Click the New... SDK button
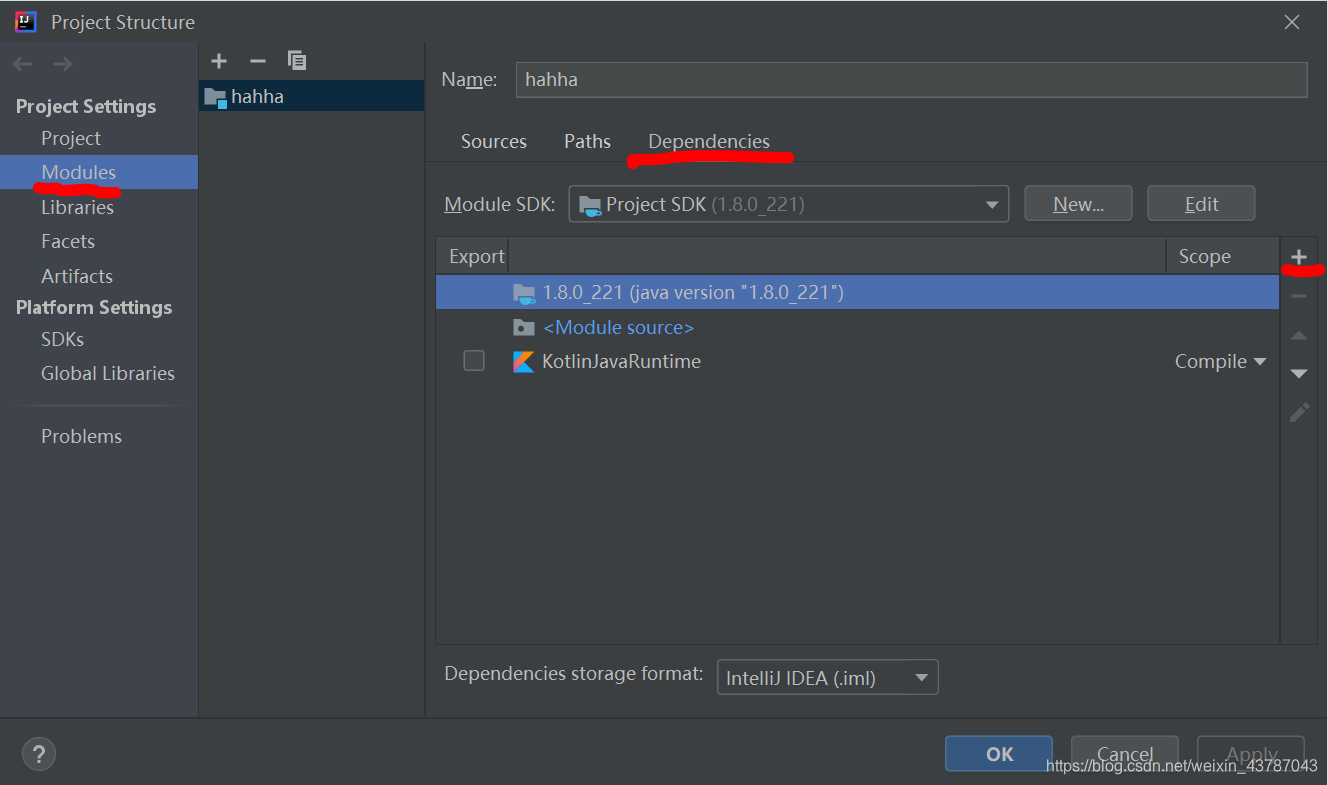1328x785 pixels. [1078, 204]
